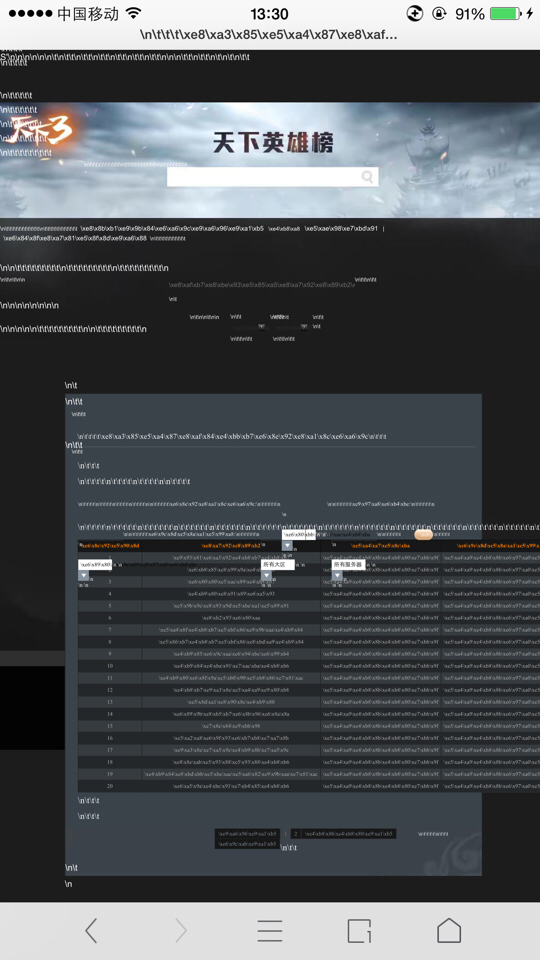Select the character name in rank 9 row
The image size is (540, 960).
coord(231,654)
